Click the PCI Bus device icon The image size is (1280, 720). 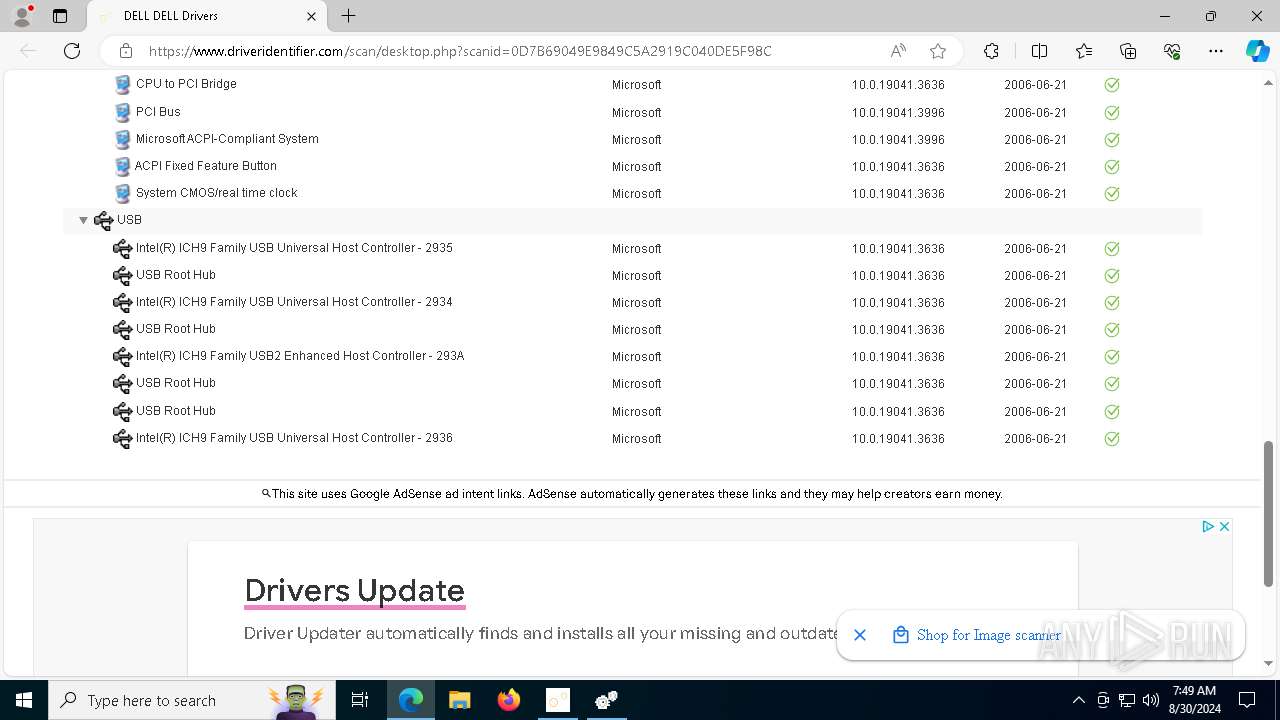point(123,113)
